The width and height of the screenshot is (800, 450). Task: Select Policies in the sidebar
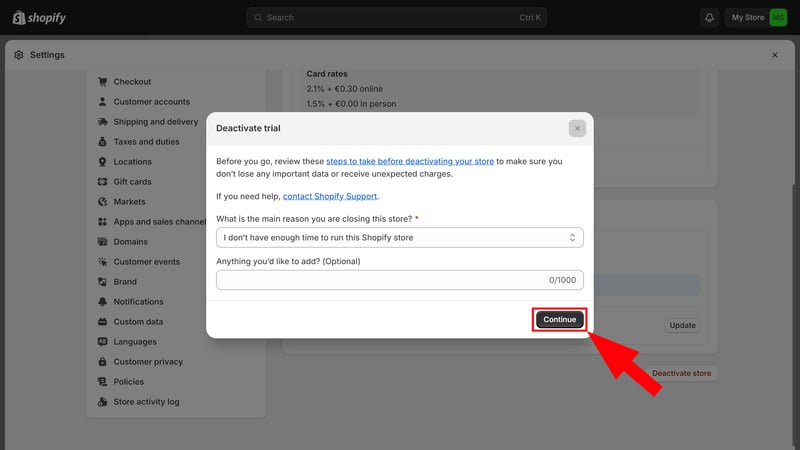point(129,382)
